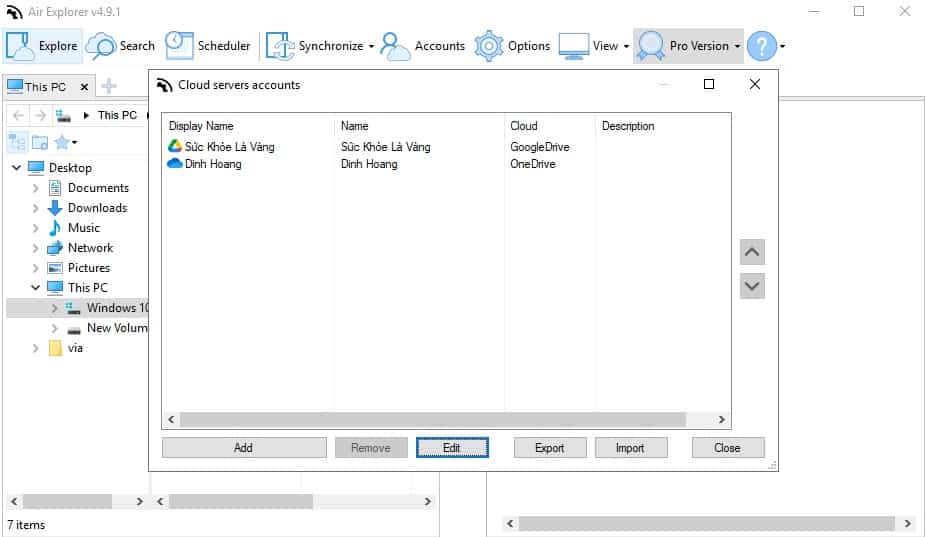Viewport: 926px width, 537px height.
Task: Click the Import button
Action: (x=631, y=448)
